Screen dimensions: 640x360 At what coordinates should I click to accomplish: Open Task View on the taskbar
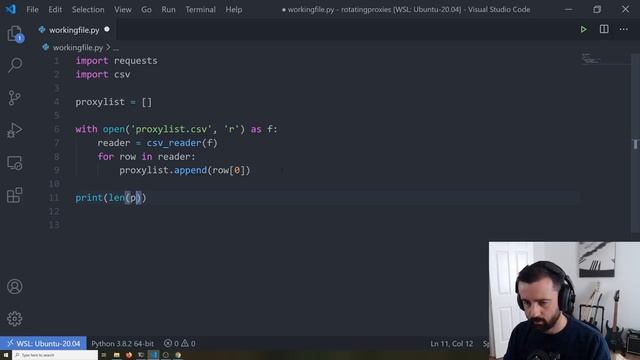click(104, 356)
